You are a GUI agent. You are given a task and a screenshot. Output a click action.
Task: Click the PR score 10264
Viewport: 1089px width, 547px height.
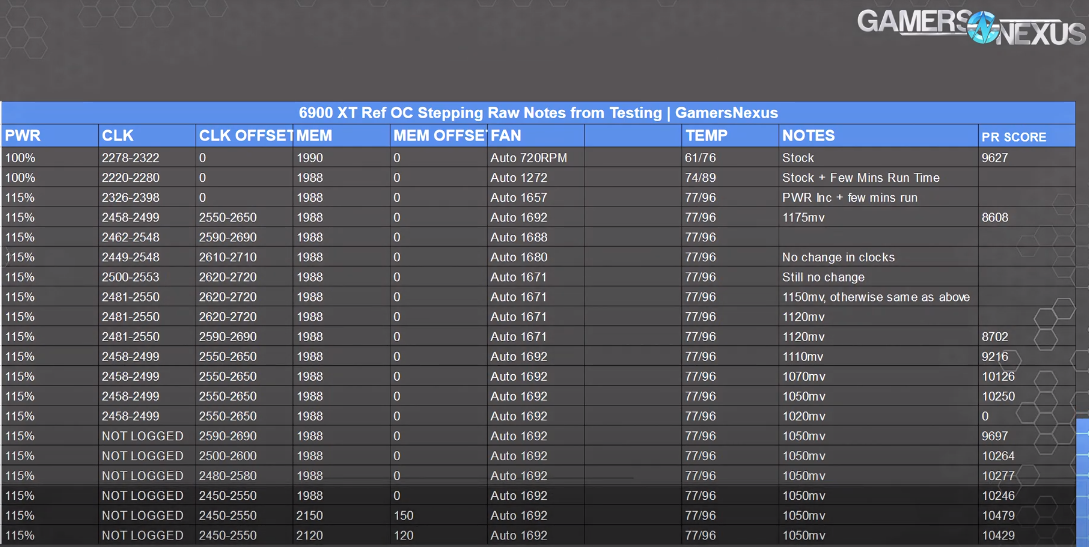tap(998, 456)
